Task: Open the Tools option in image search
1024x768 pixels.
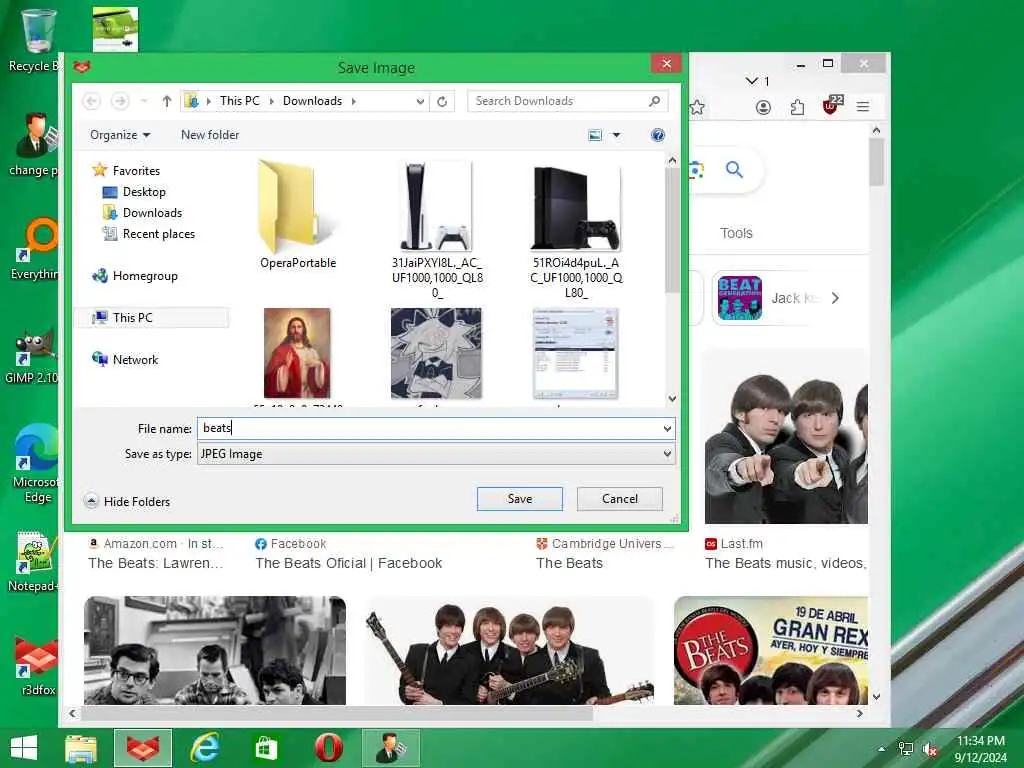Action: [x=736, y=233]
